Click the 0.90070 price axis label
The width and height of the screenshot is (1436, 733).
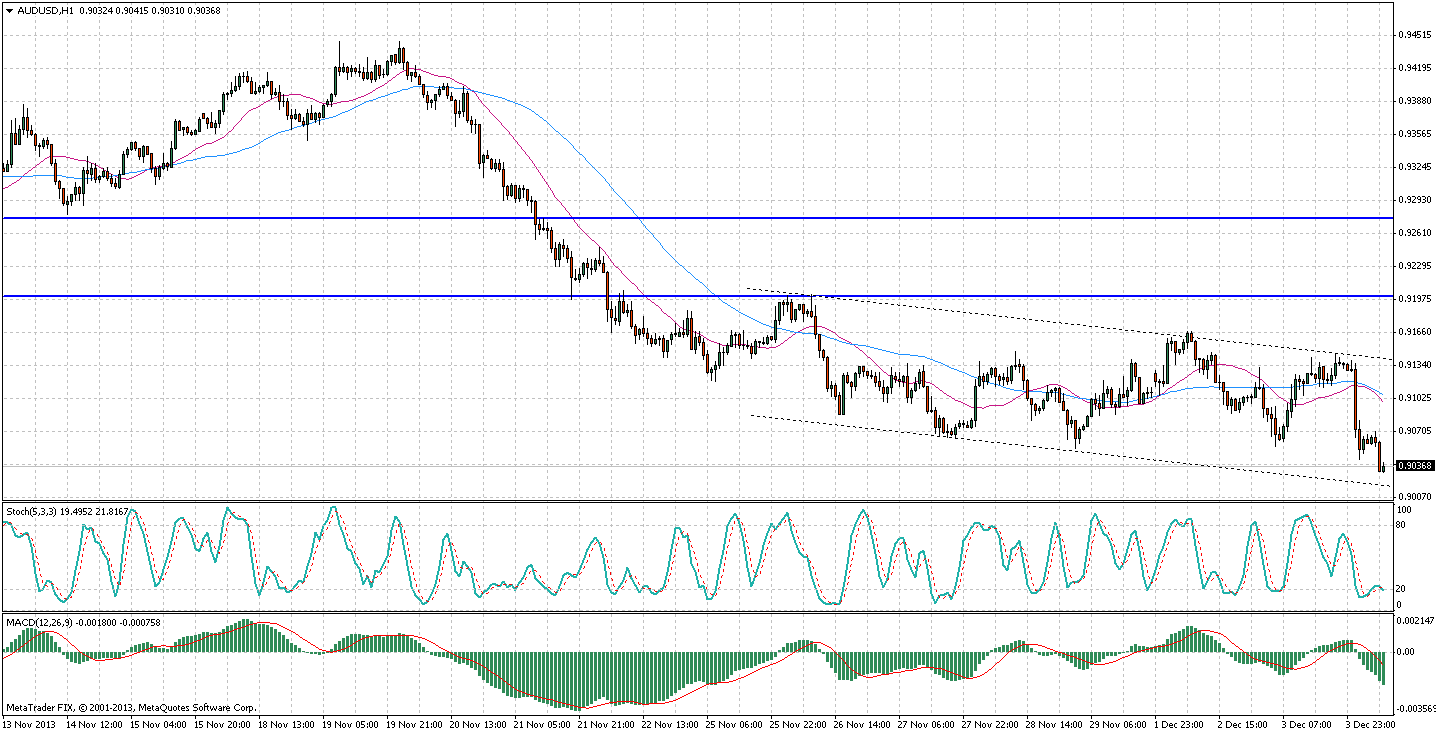[1413, 497]
